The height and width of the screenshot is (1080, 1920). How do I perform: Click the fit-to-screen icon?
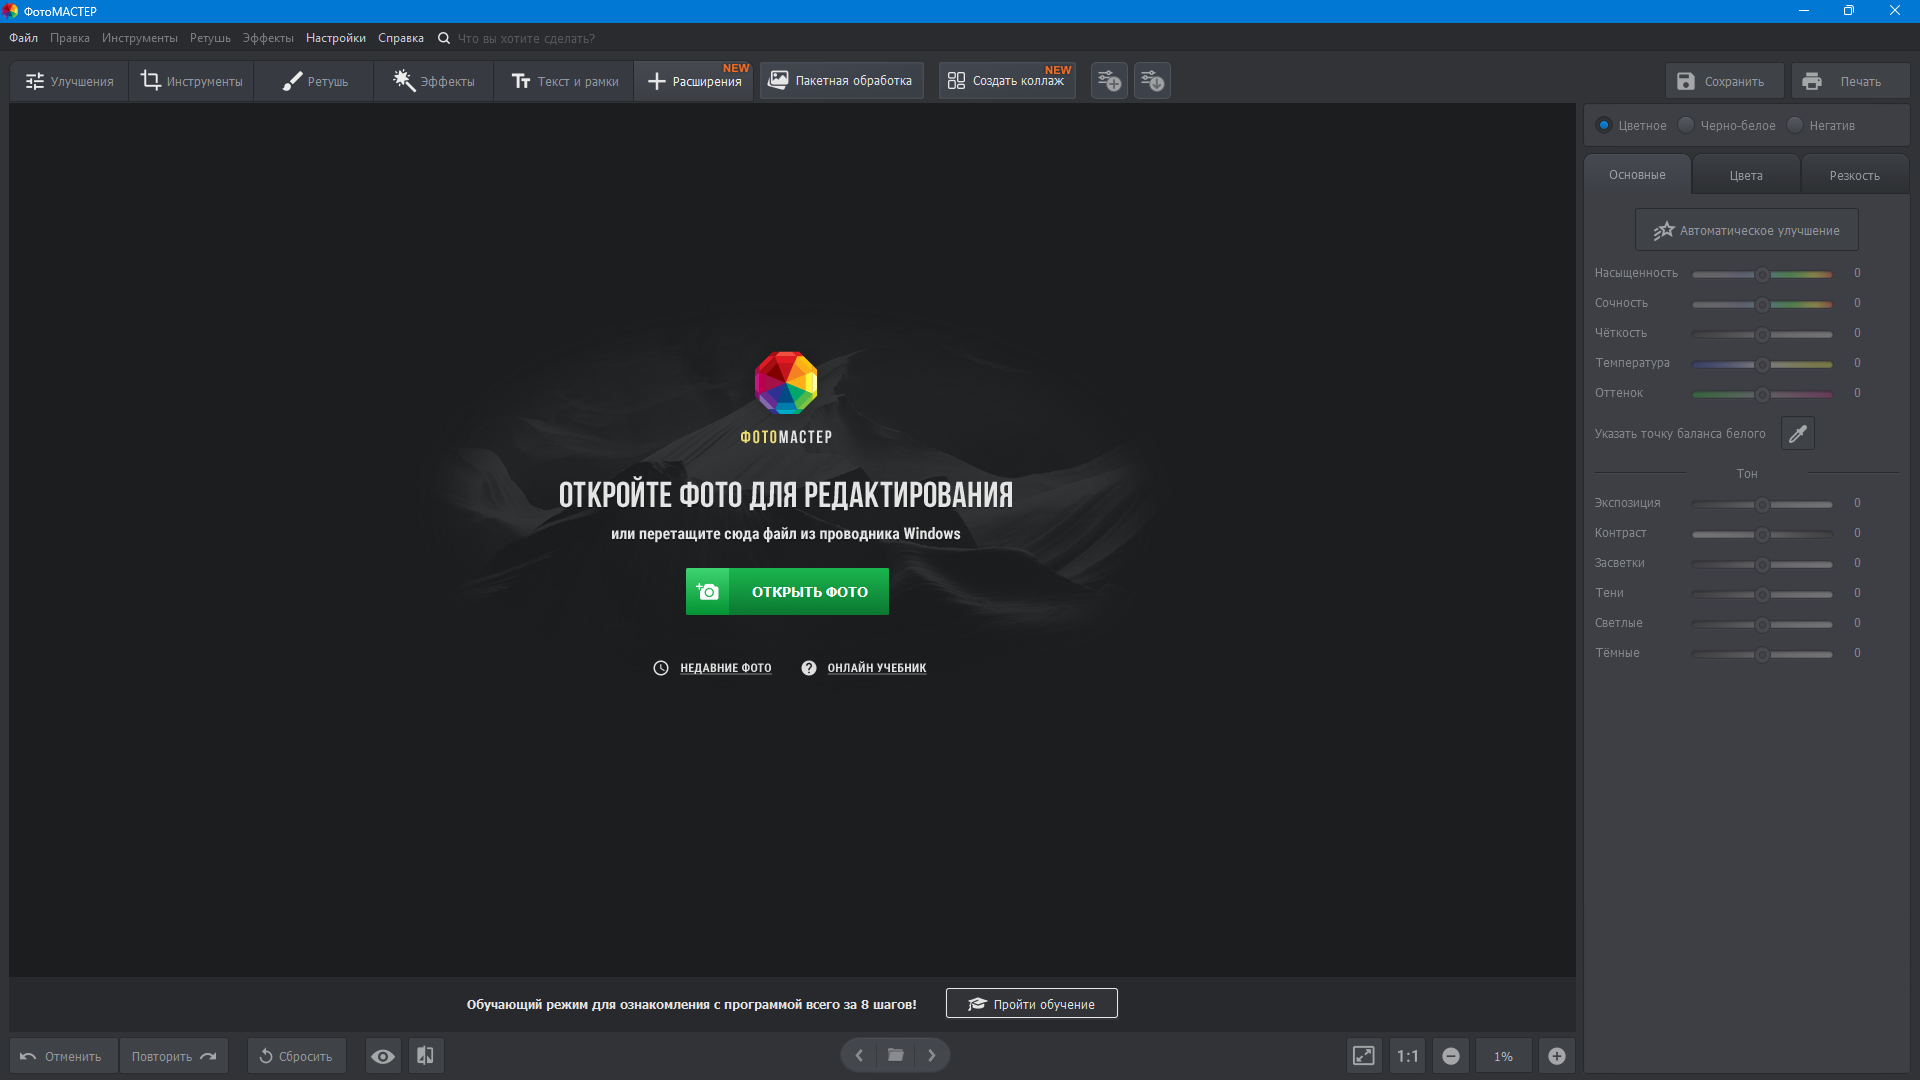1363,1056
